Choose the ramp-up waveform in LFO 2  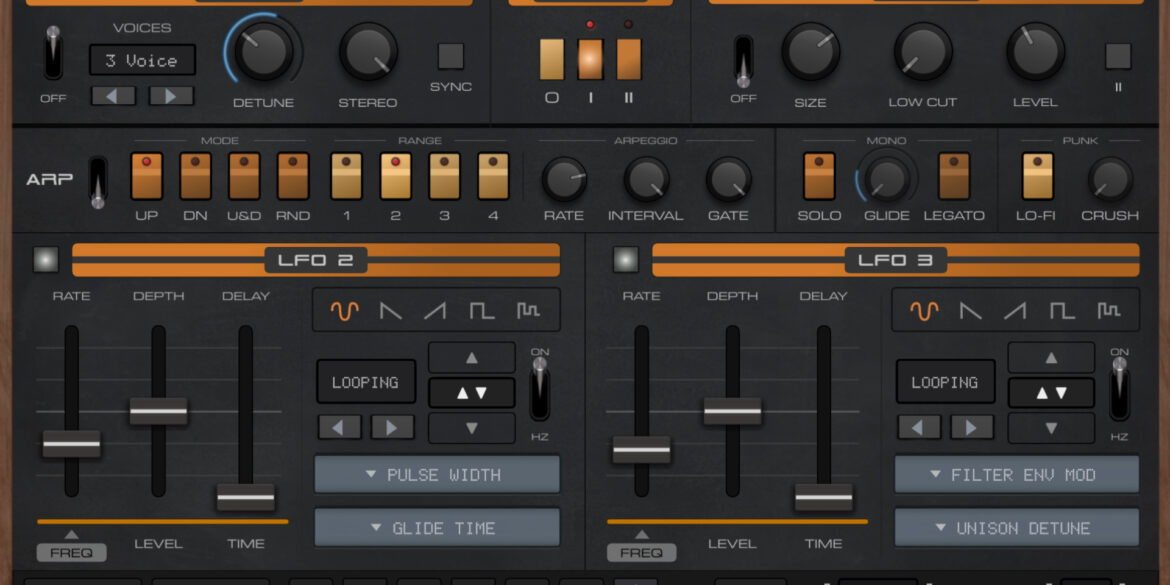[437, 310]
